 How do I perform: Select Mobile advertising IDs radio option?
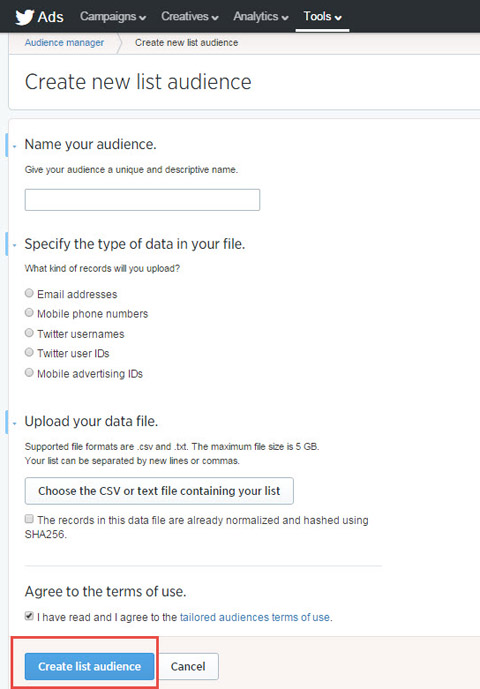pyautogui.click(x=29, y=373)
